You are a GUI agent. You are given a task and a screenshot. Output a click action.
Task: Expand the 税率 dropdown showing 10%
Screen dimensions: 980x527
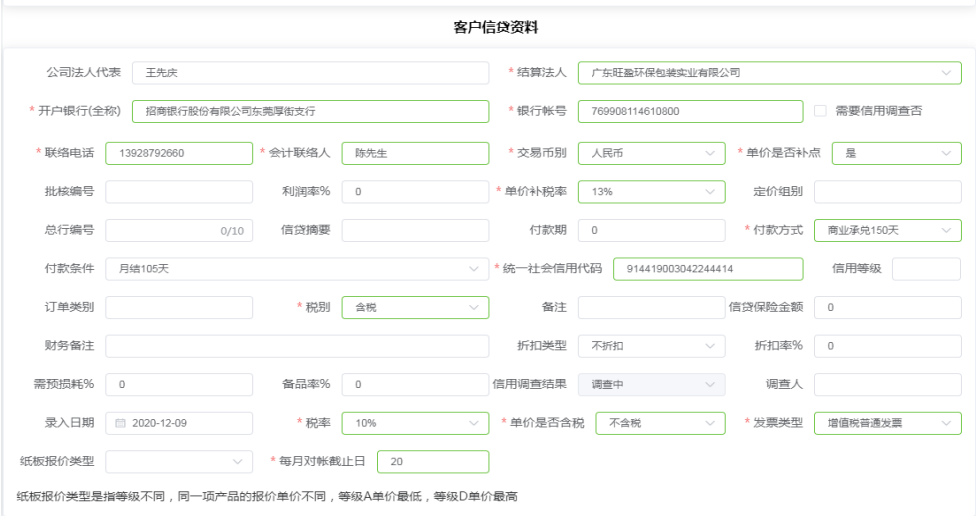pos(415,423)
